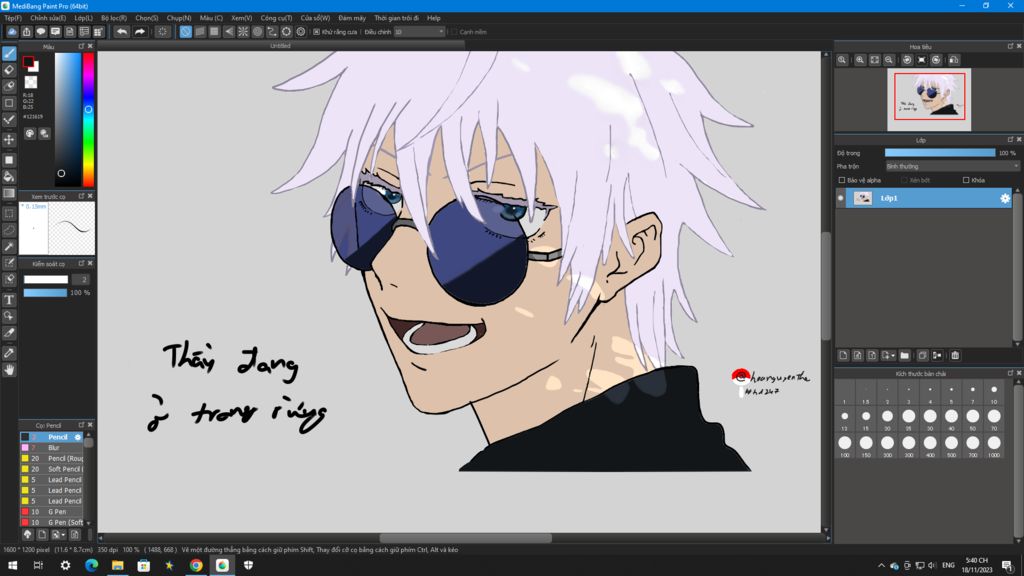Viewport: 1024px width, 576px height.
Task: Click the navigator preview thumbnail
Action: 929,99
